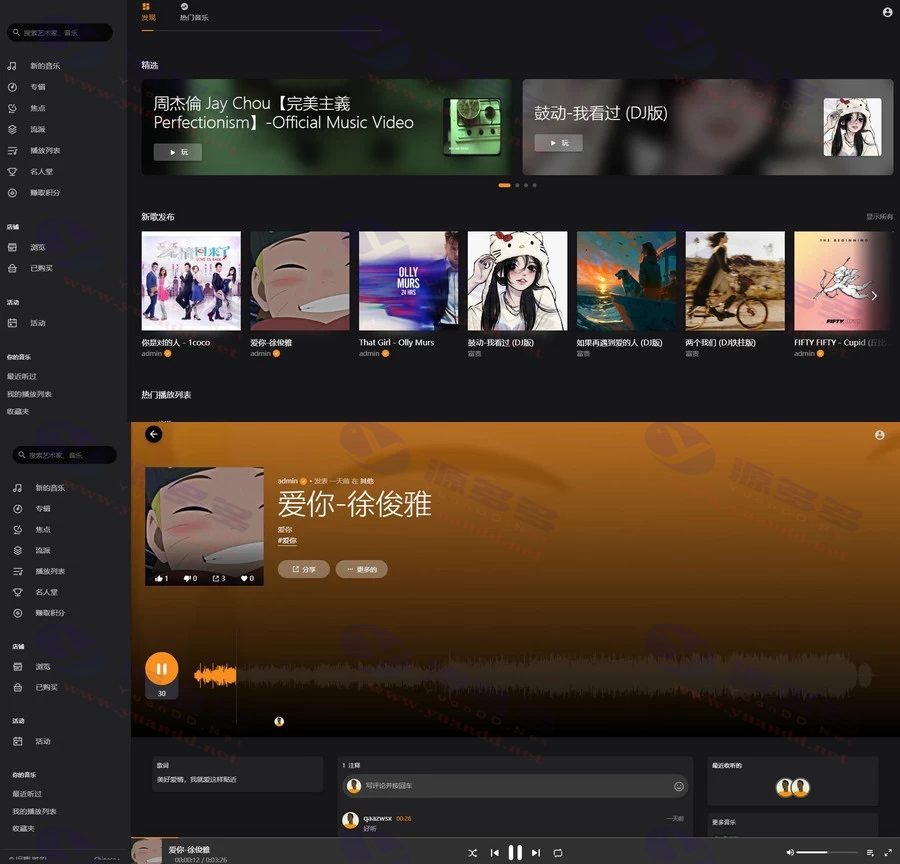Open 已购买 in the discover page sidebar
This screenshot has width=900, height=864.
pyautogui.click(x=31, y=268)
